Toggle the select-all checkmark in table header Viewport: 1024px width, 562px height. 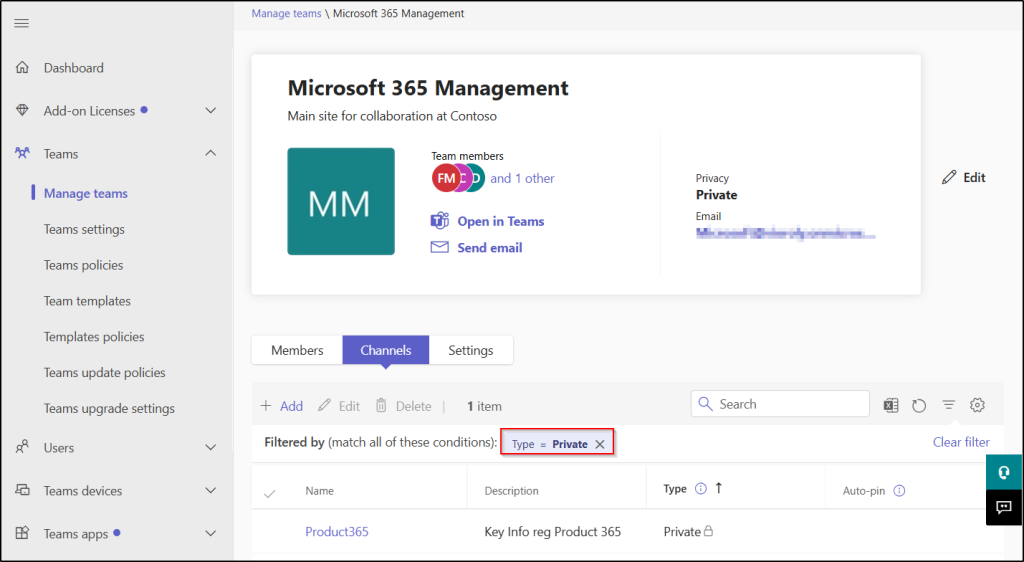(269, 493)
